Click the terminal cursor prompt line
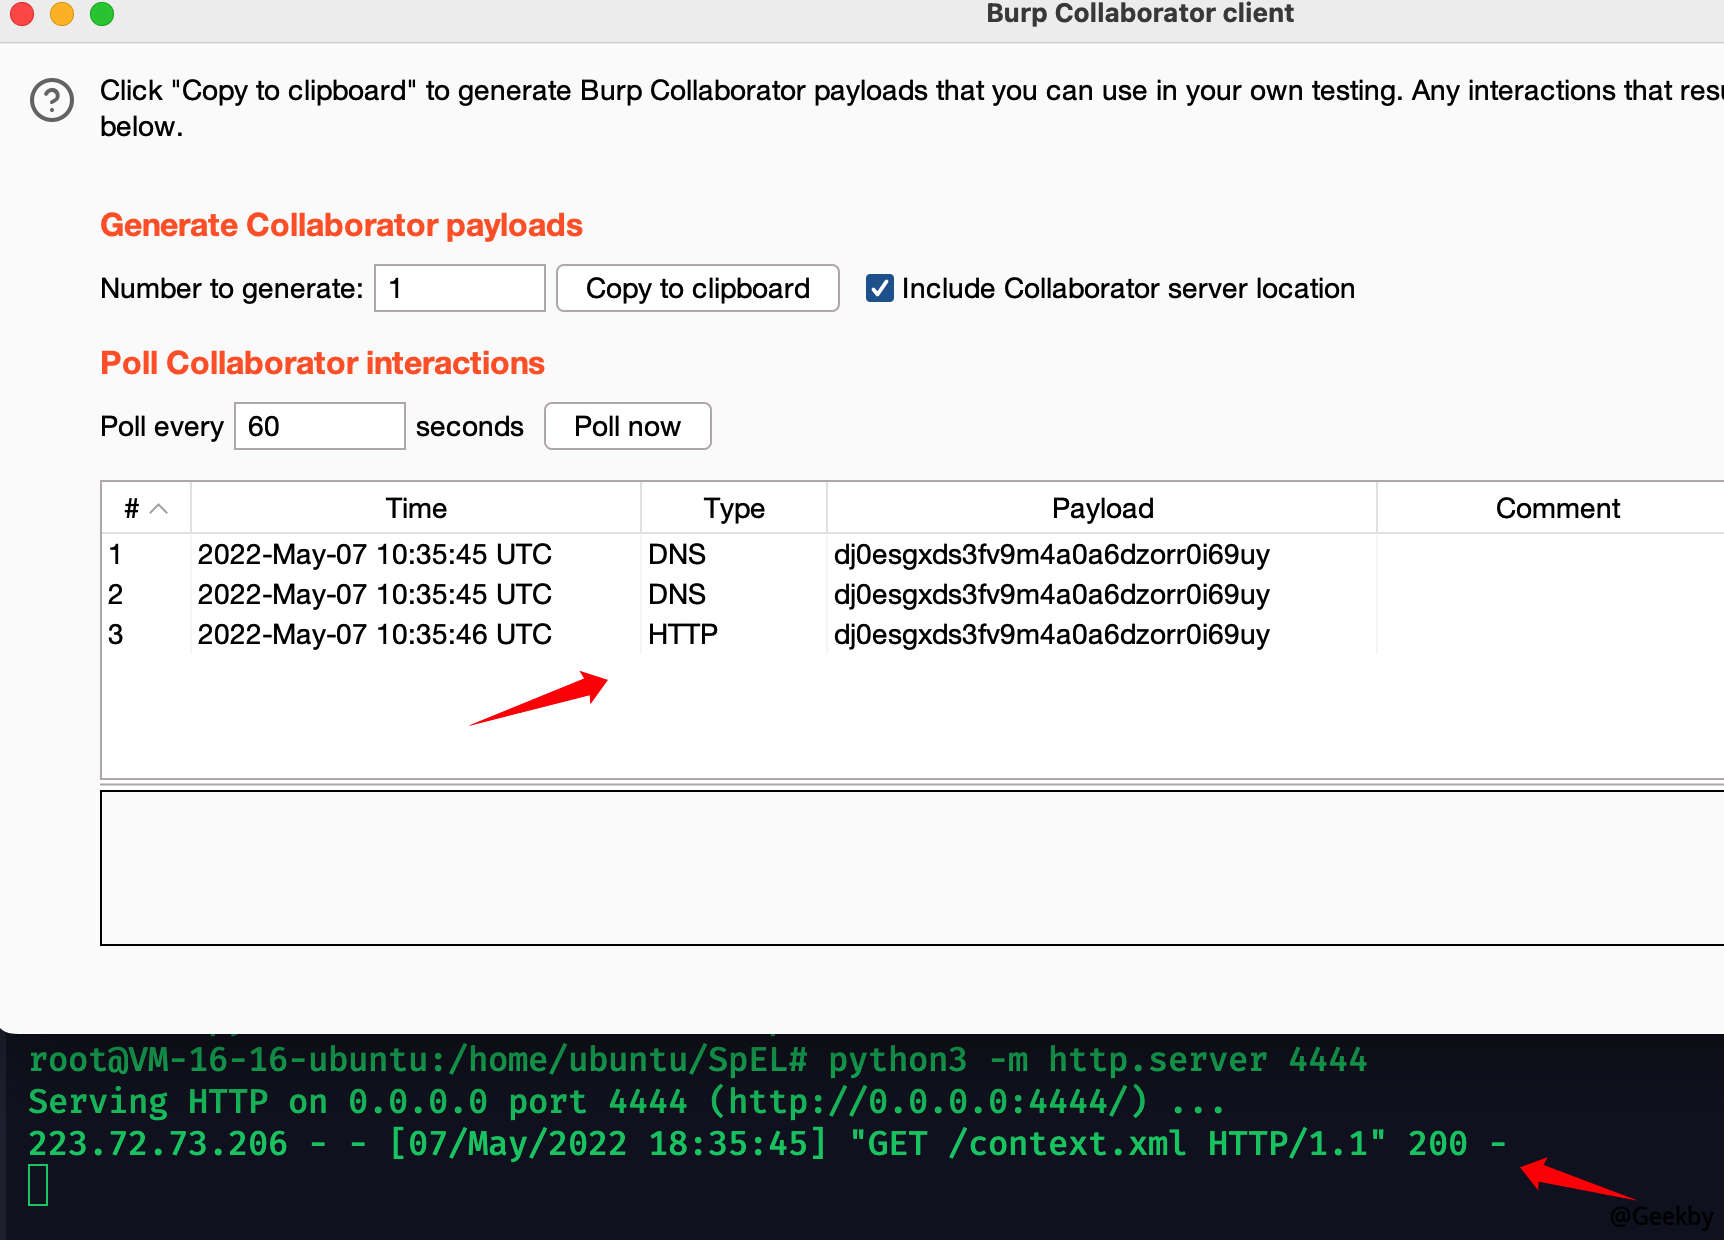Image resolution: width=1724 pixels, height=1240 pixels. coord(38,1185)
